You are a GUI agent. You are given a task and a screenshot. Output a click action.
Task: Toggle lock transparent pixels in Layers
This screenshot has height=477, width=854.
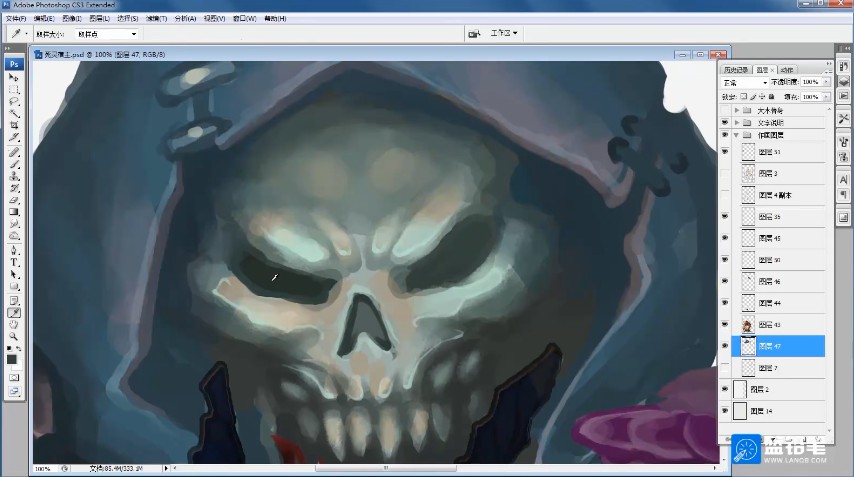743,96
